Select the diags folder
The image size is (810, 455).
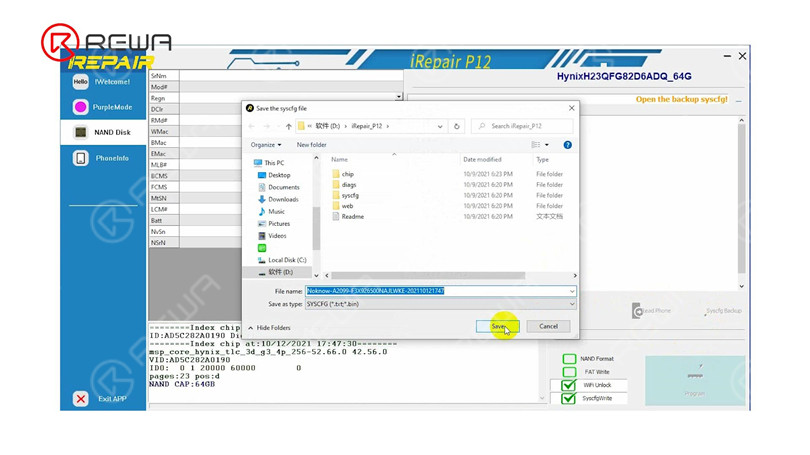tap(344, 184)
